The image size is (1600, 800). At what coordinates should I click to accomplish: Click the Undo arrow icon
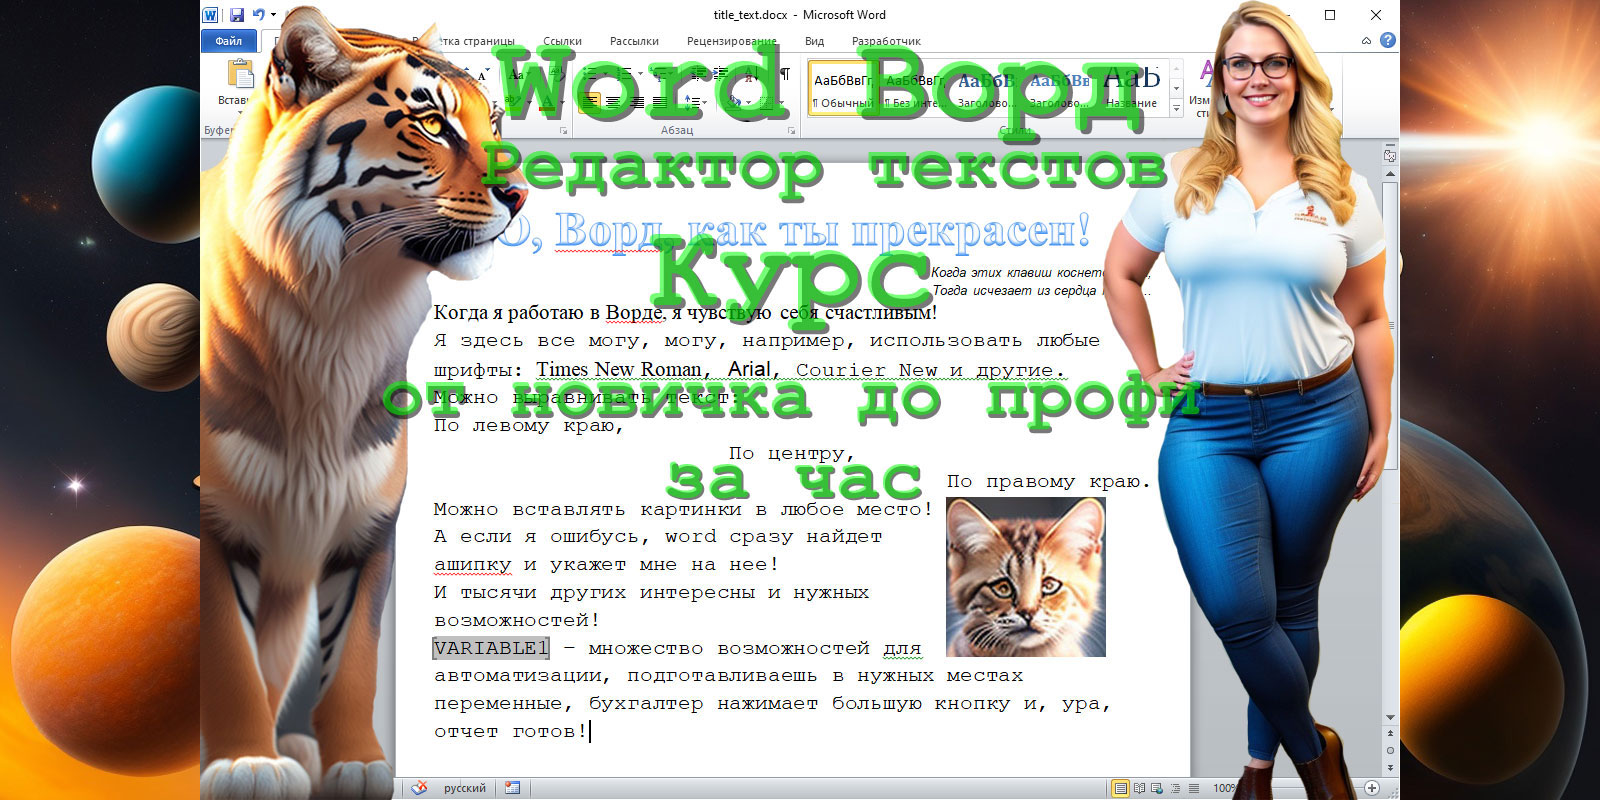(258, 15)
